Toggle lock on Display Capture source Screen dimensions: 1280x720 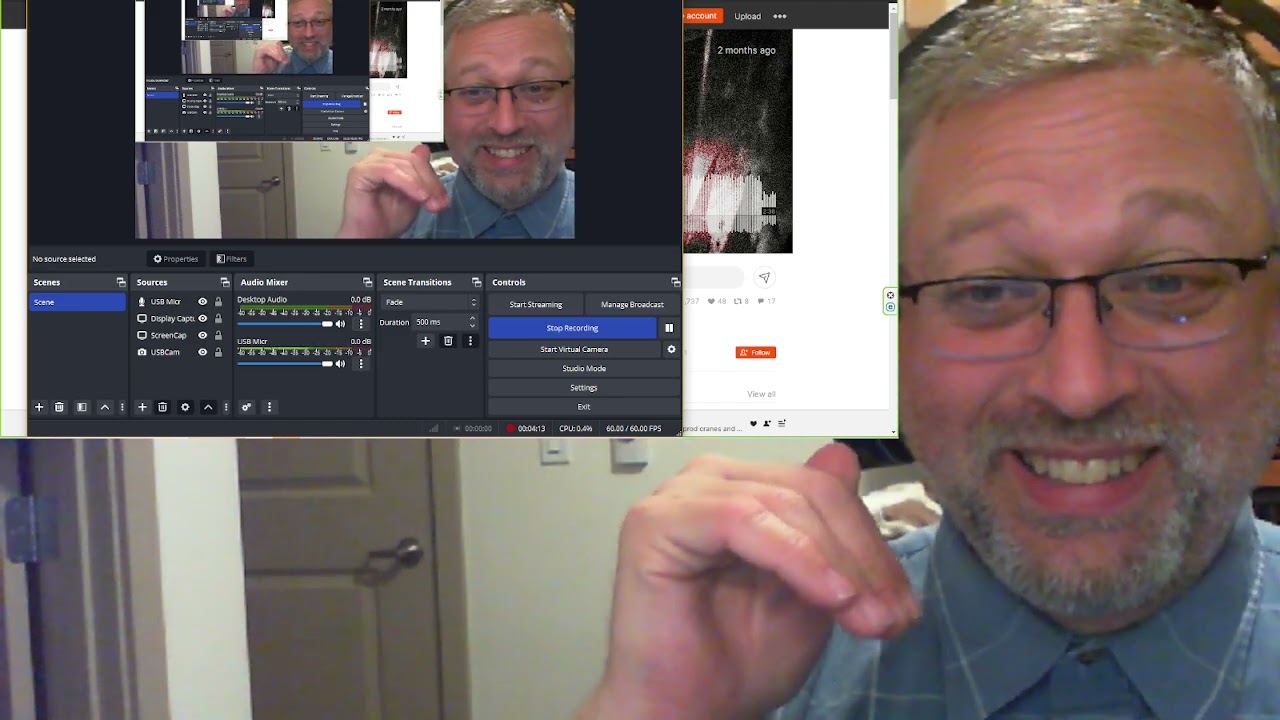click(218, 319)
